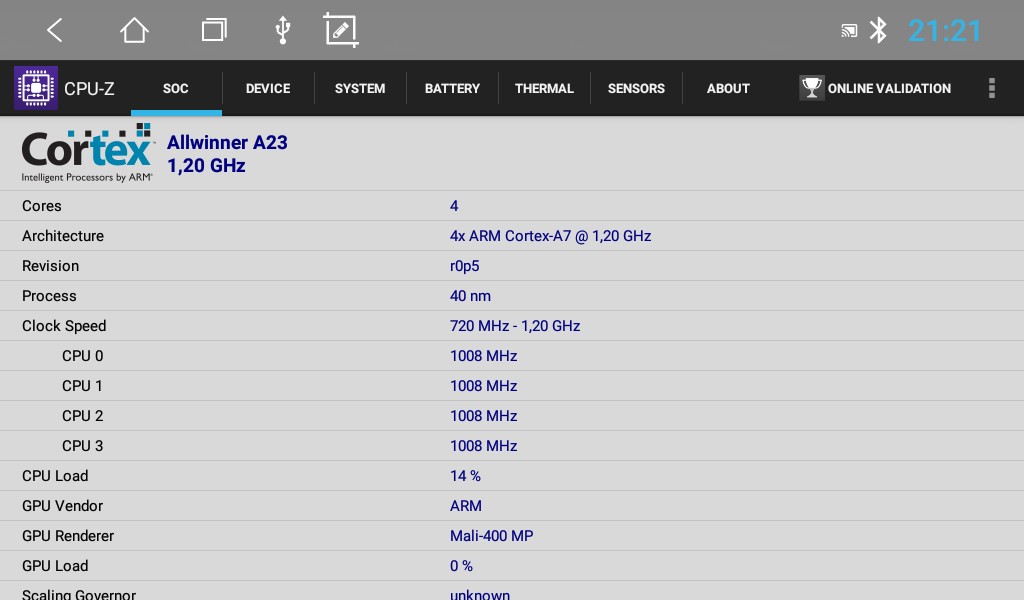Tap the 4x ARM Cortex-A7 value
Screen dimensions: 1024x600
(x=551, y=236)
